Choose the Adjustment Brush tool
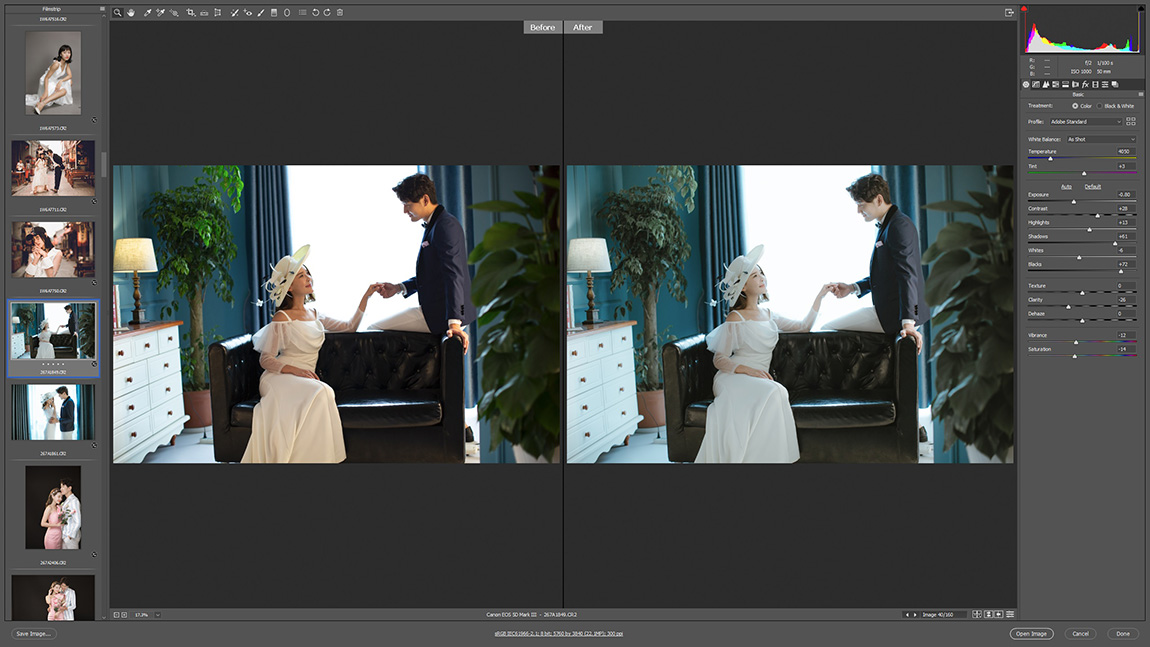The height and width of the screenshot is (647, 1150). [261, 12]
